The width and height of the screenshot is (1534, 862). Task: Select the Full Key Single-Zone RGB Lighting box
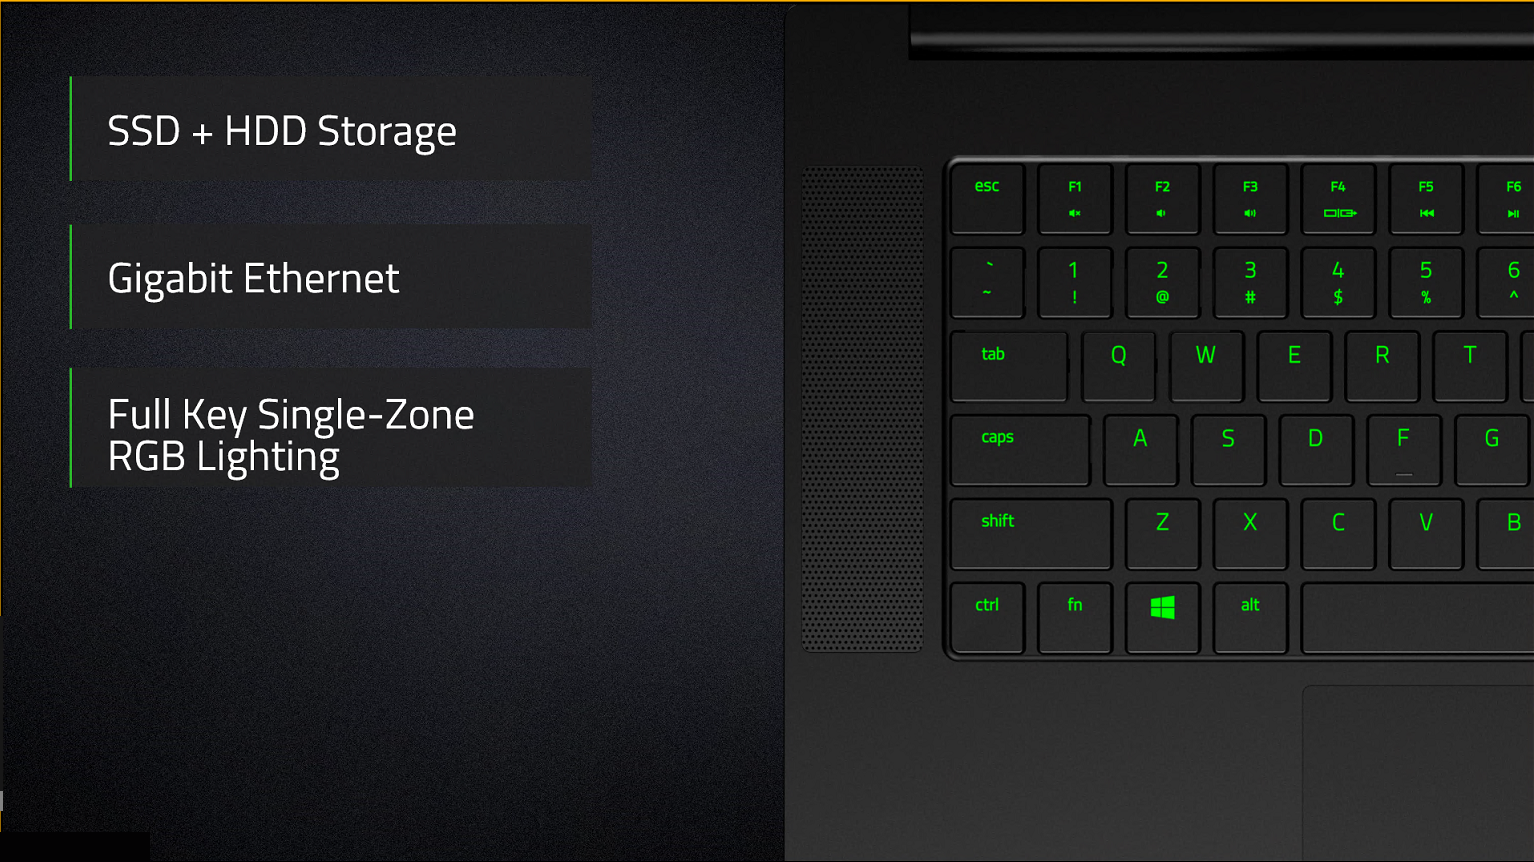tap(331, 428)
